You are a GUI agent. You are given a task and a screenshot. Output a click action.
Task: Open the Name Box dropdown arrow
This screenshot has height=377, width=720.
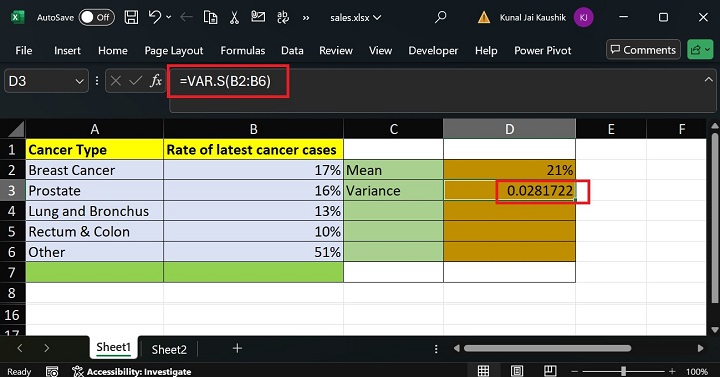[79, 81]
